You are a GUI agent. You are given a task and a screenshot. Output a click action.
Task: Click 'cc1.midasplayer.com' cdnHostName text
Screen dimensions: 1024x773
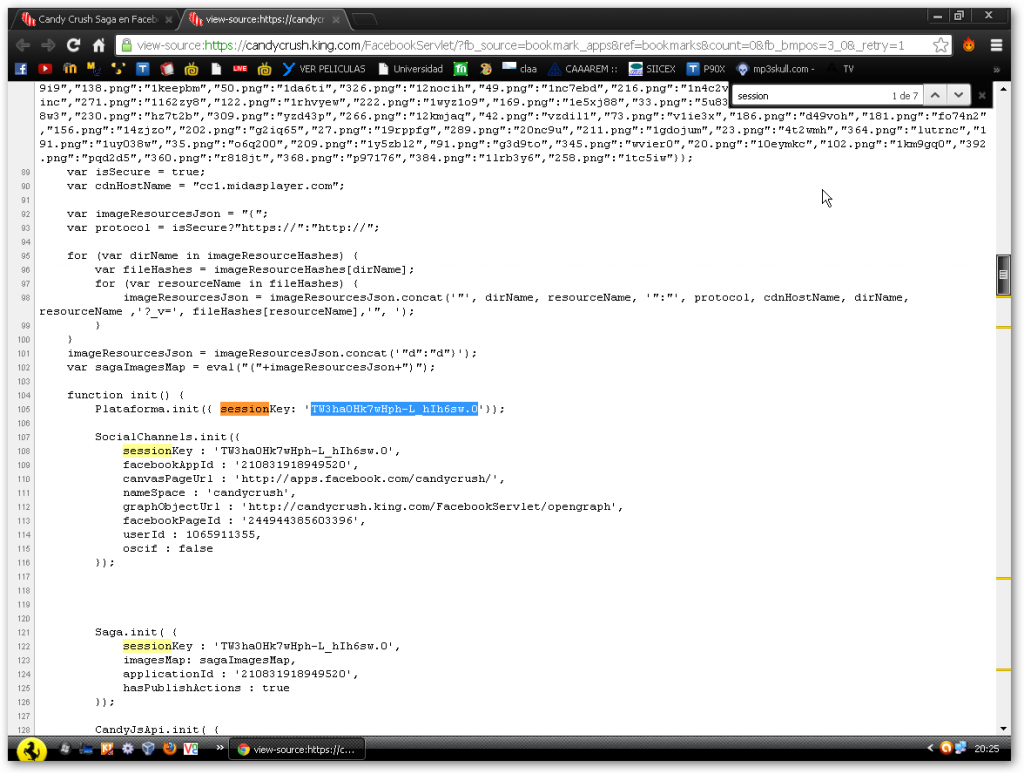(268, 185)
